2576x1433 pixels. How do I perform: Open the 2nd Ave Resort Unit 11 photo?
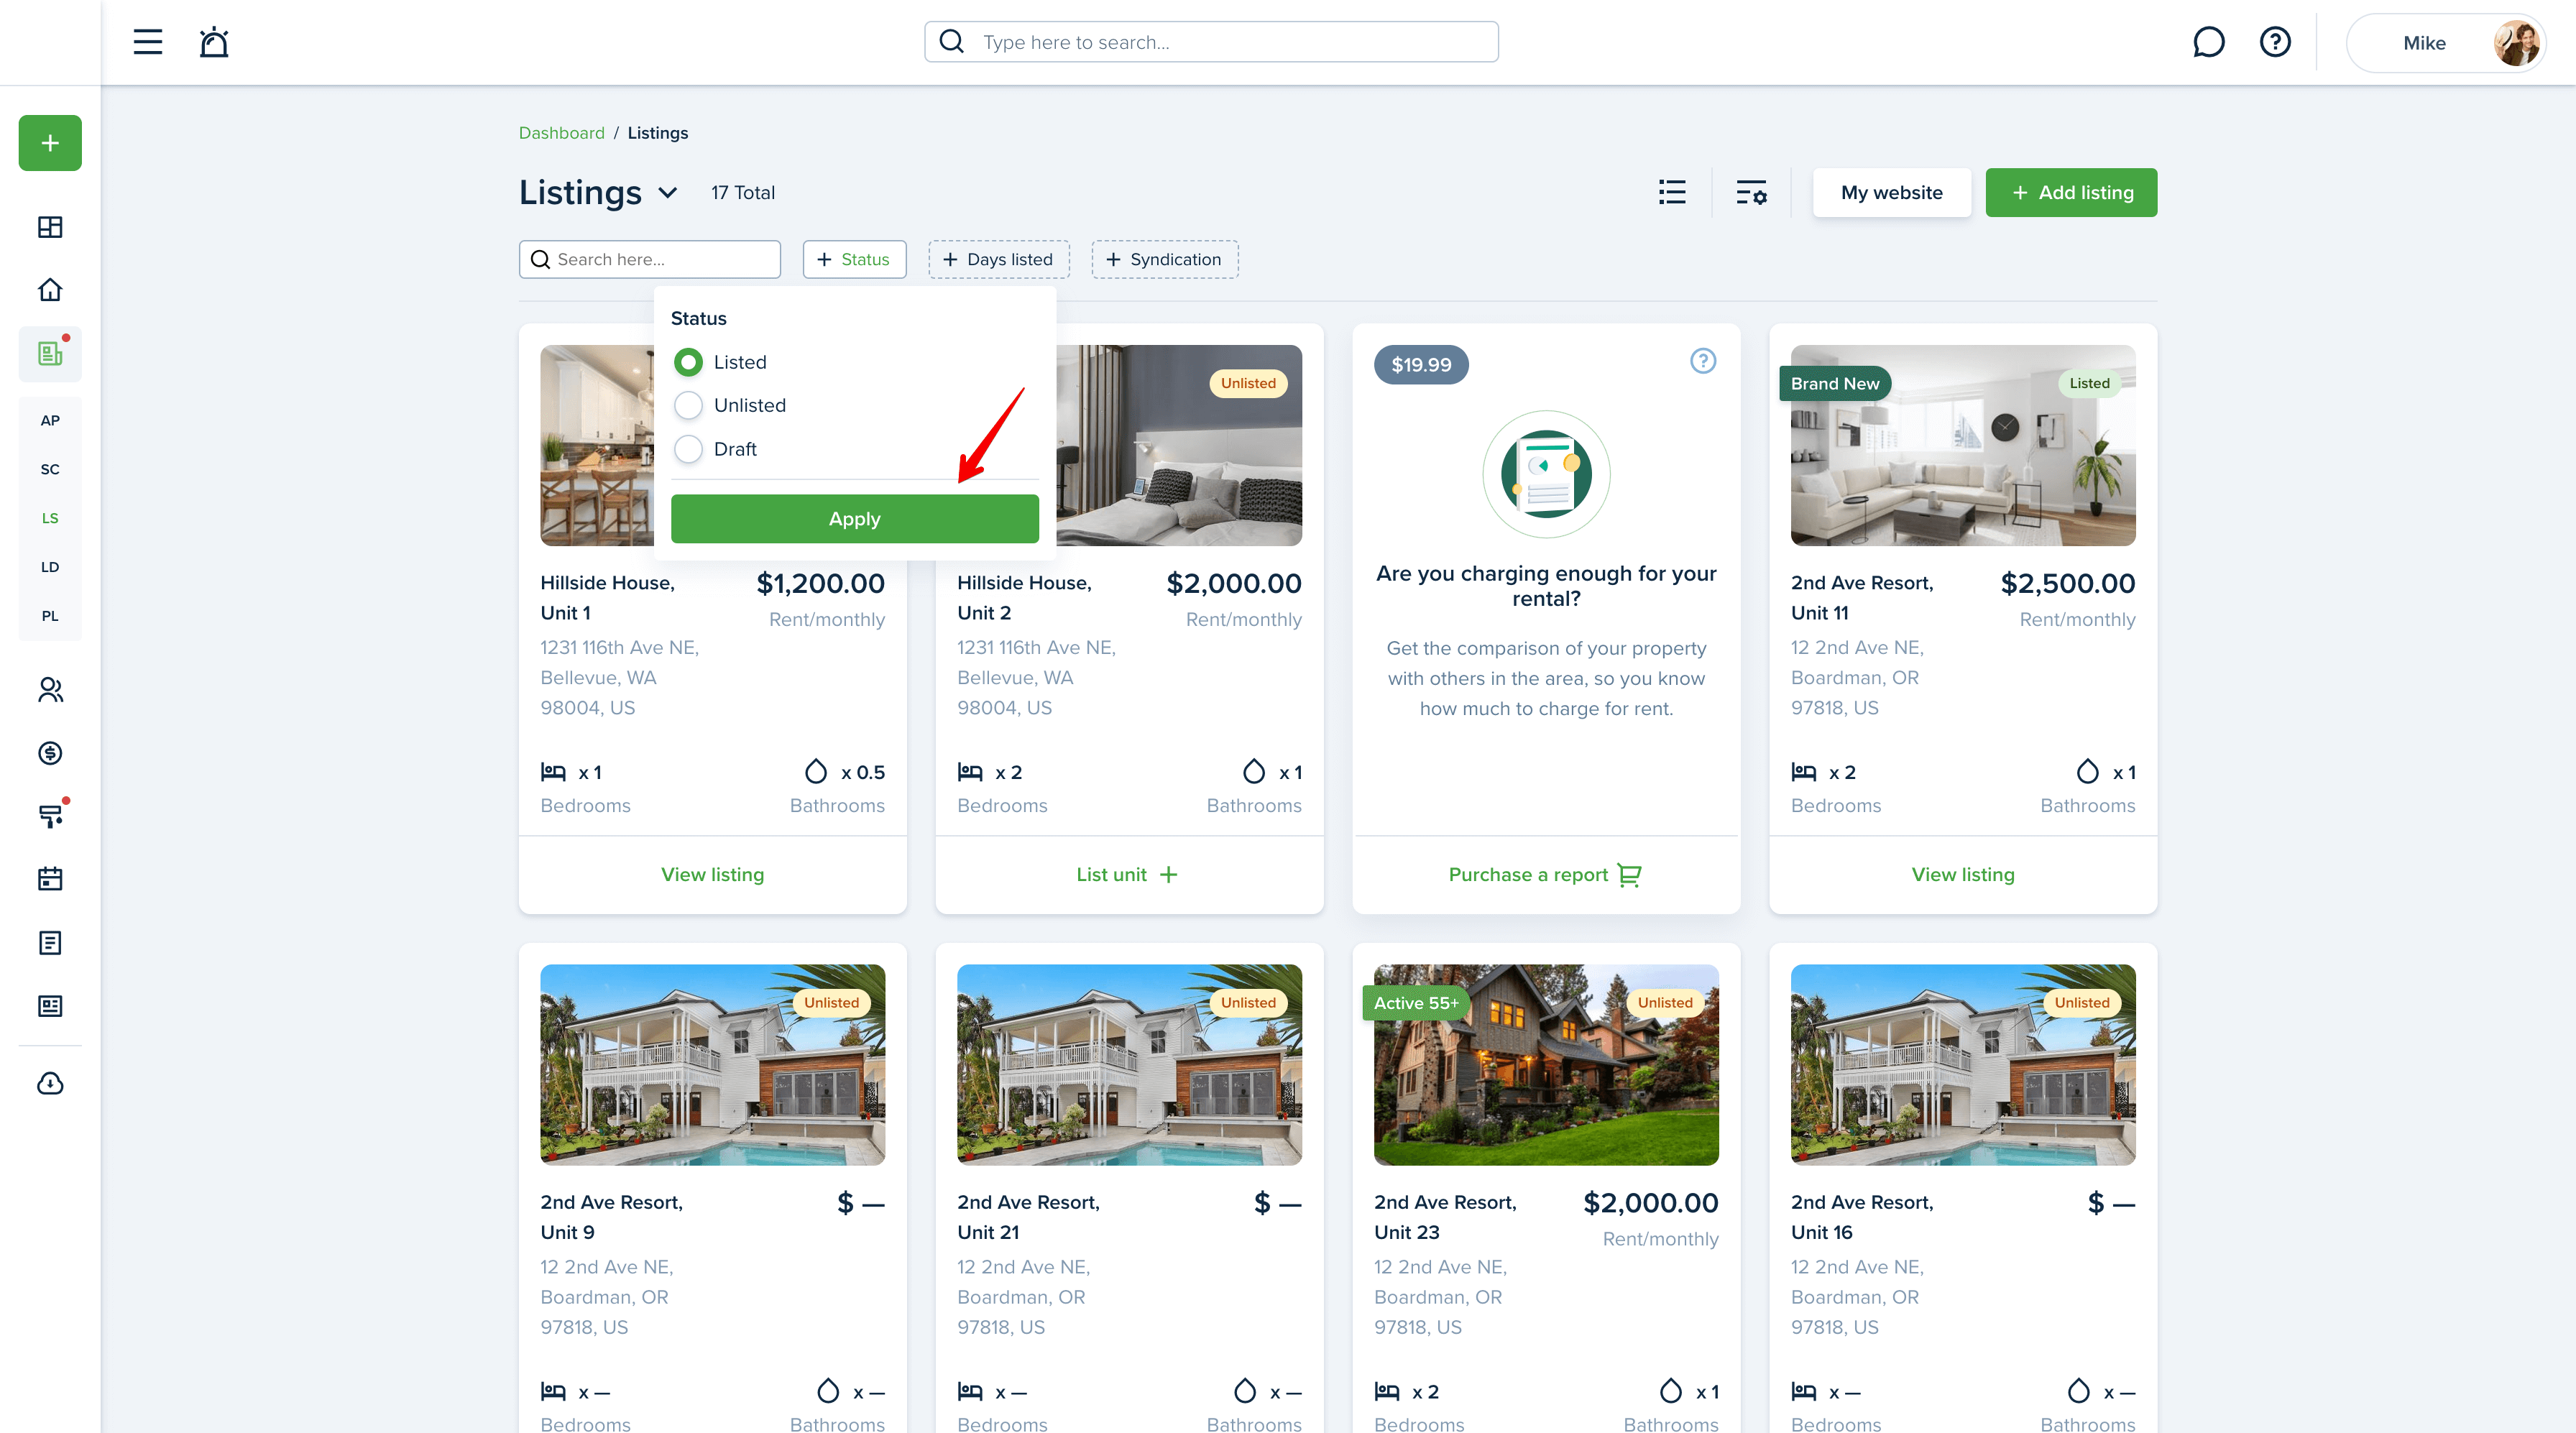pos(1962,445)
